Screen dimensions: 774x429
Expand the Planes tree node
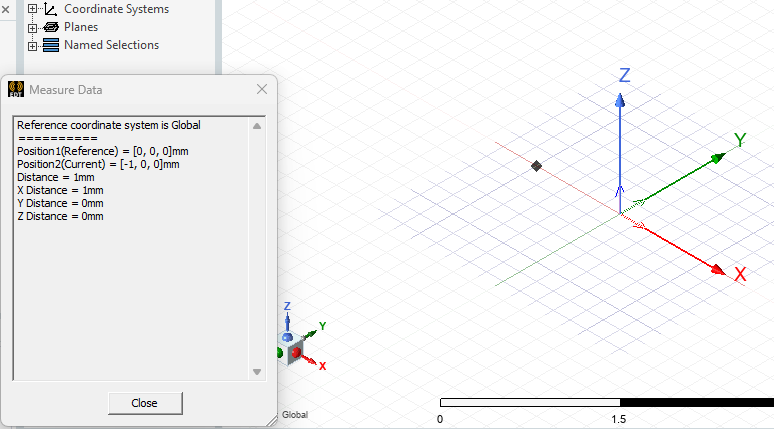(x=33, y=28)
